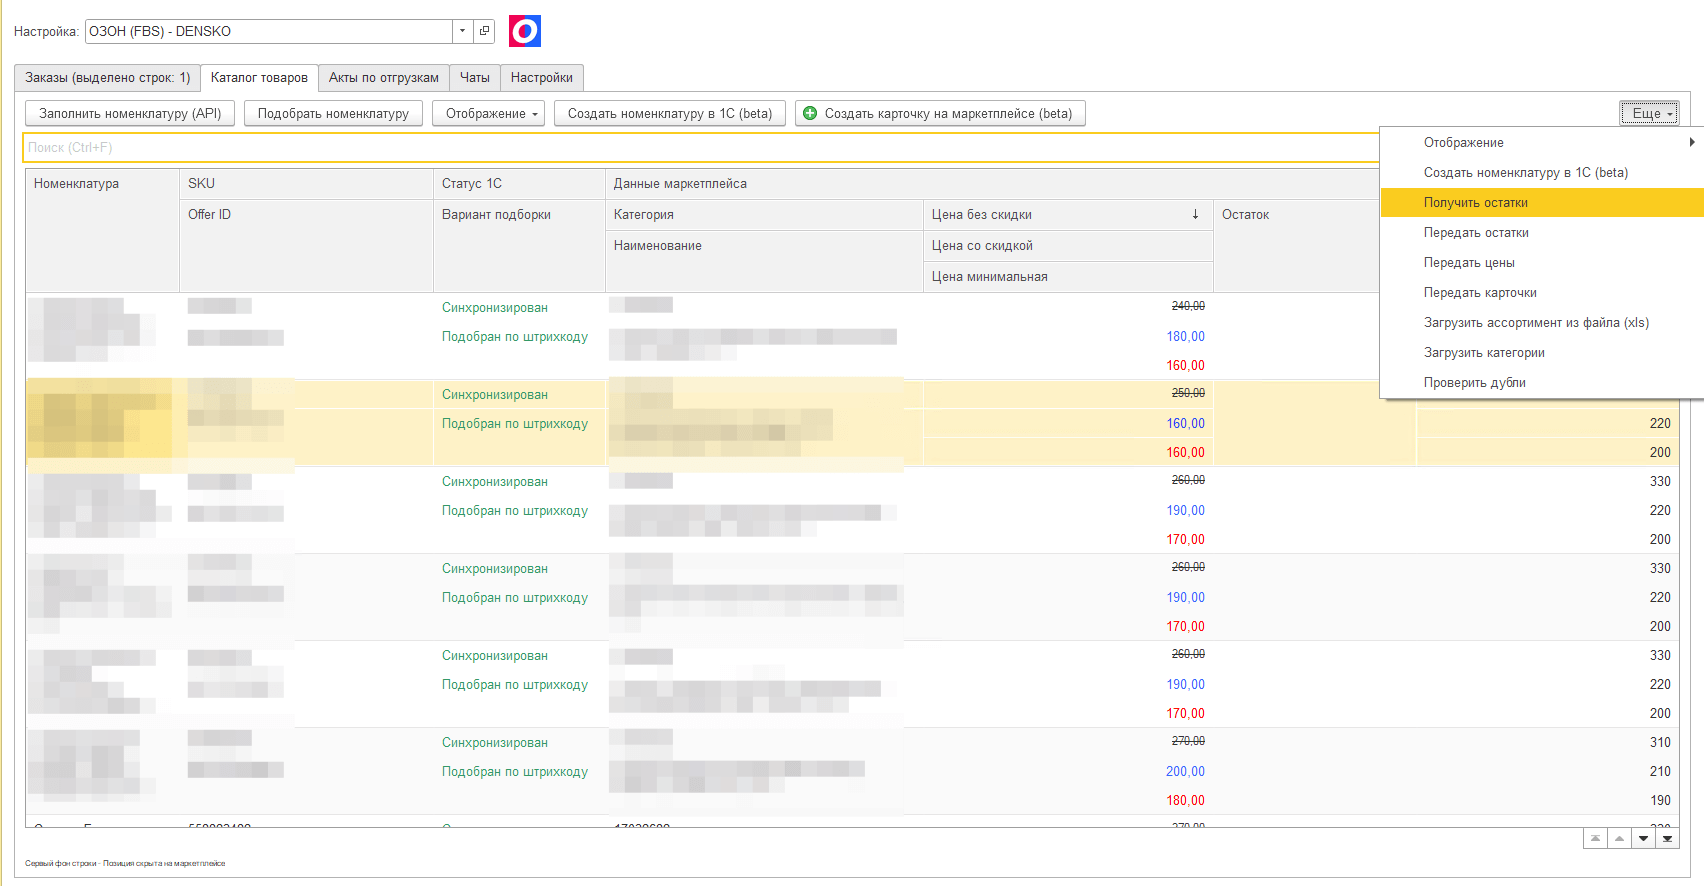Click the Наименование column header

pyautogui.click(x=764, y=261)
